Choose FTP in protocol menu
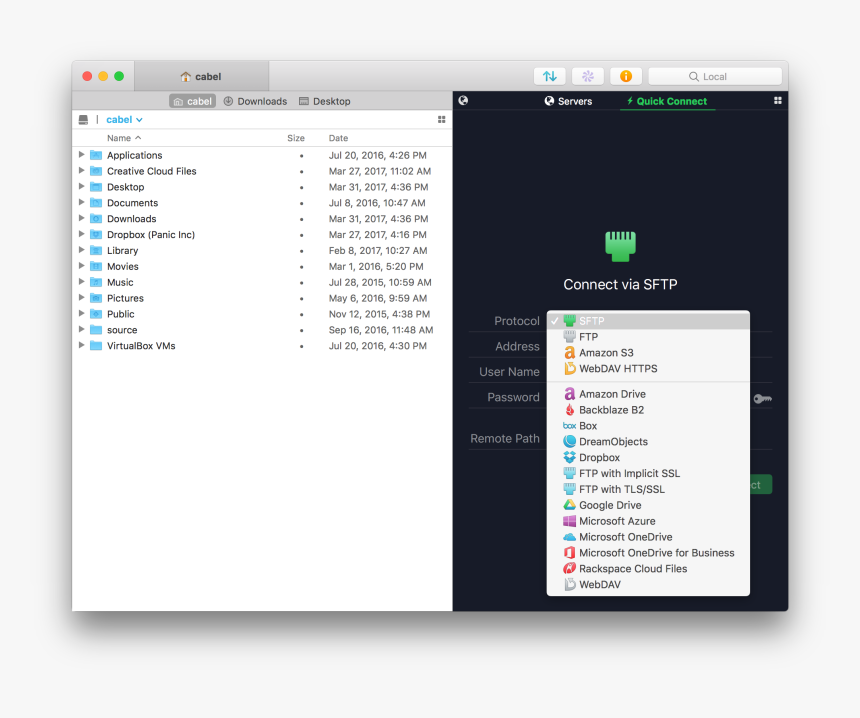860x718 pixels. point(648,337)
